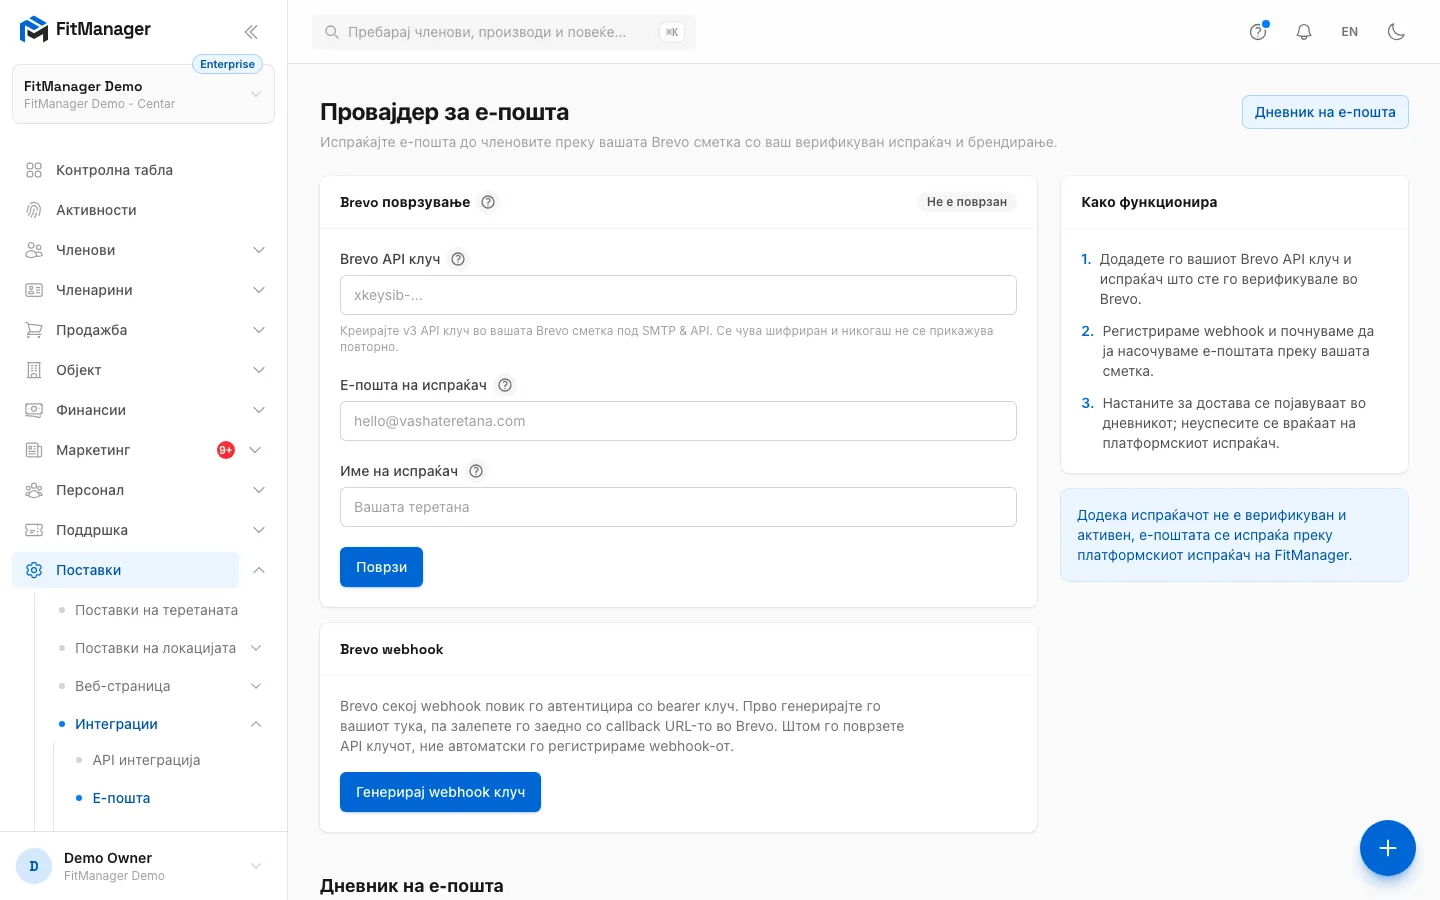Expand the Маркетинг menu chevron
The width and height of the screenshot is (1440, 900).
click(255, 450)
